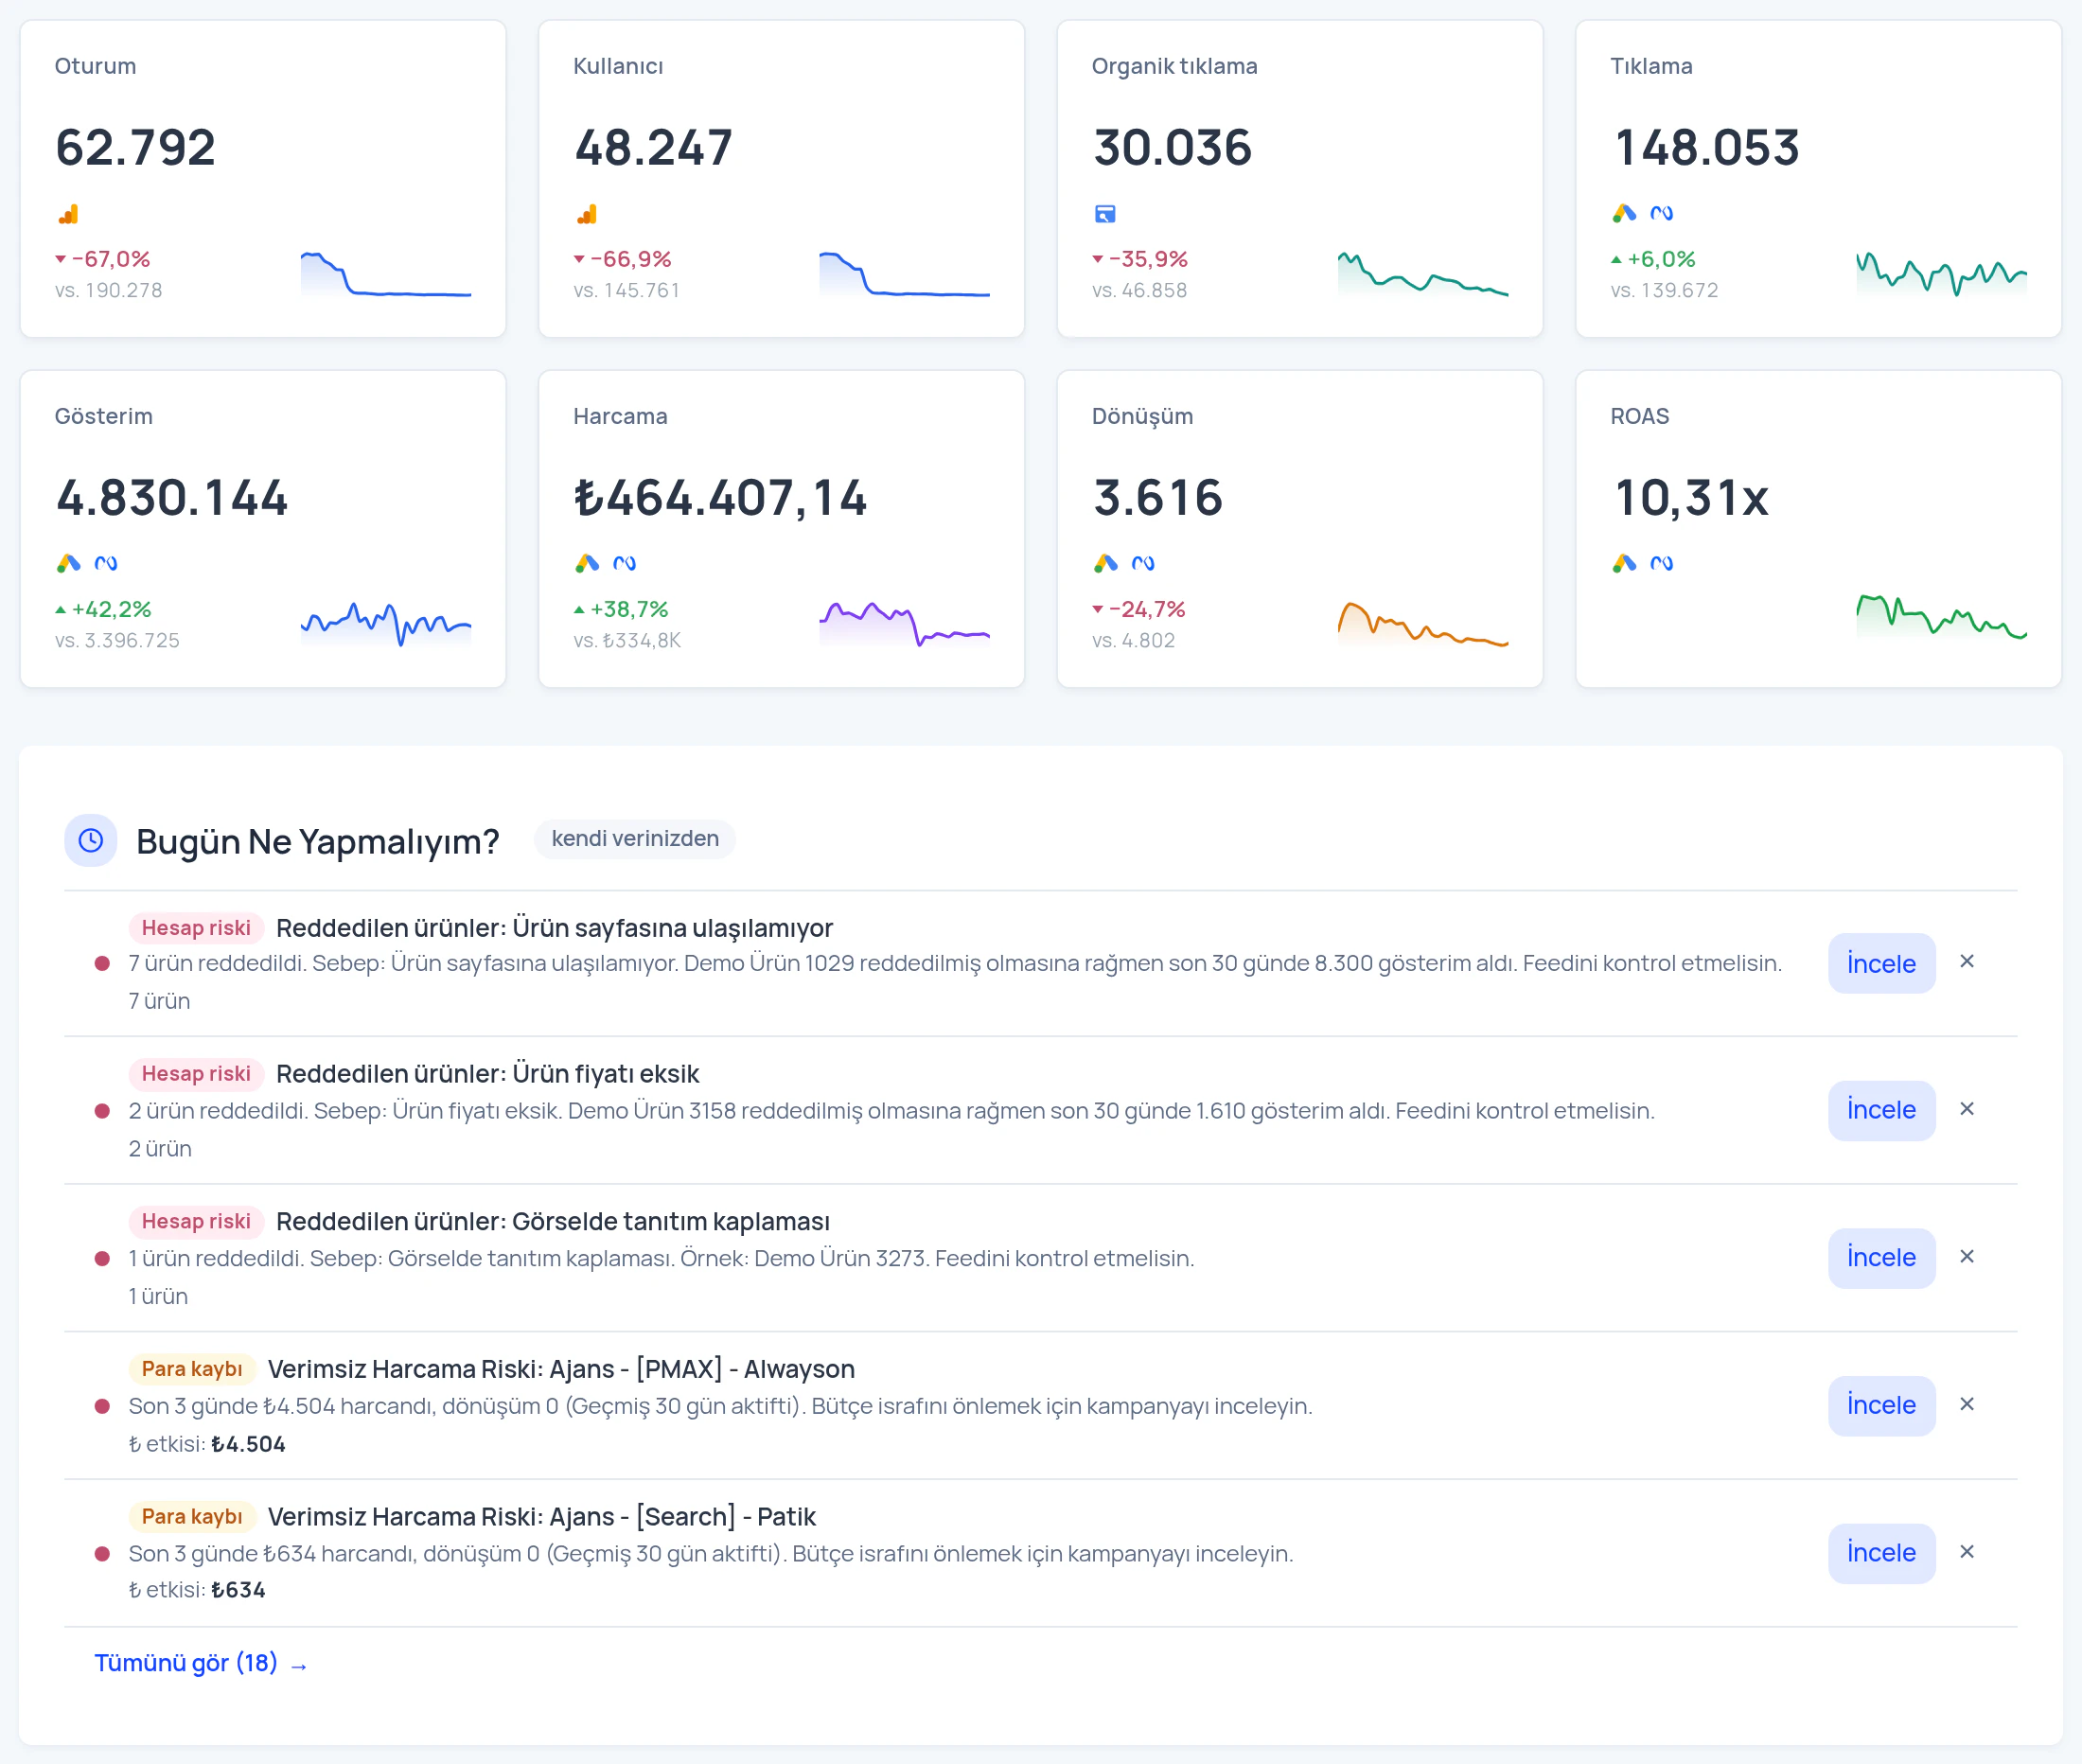
Task: Open the Oturum sparkline chart
Action: click(x=386, y=274)
